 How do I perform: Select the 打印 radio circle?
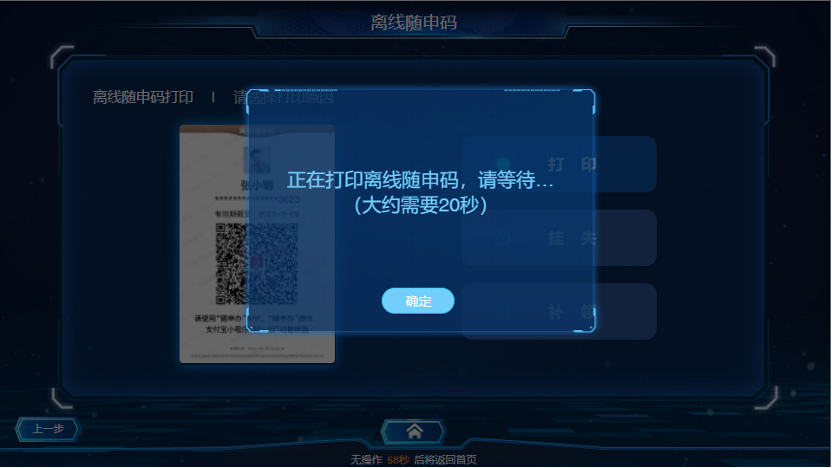pyautogui.click(x=504, y=164)
